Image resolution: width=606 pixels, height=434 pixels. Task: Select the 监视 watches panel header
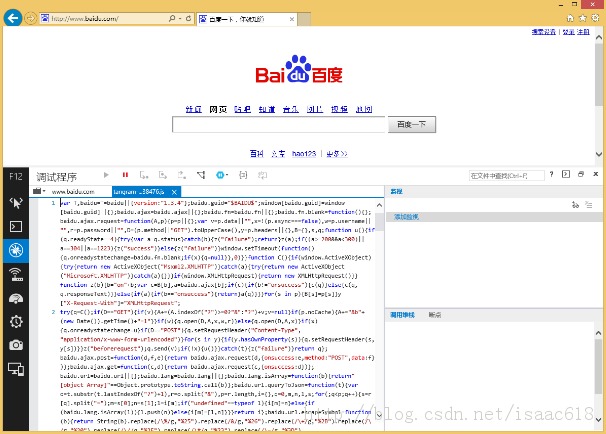click(x=397, y=191)
